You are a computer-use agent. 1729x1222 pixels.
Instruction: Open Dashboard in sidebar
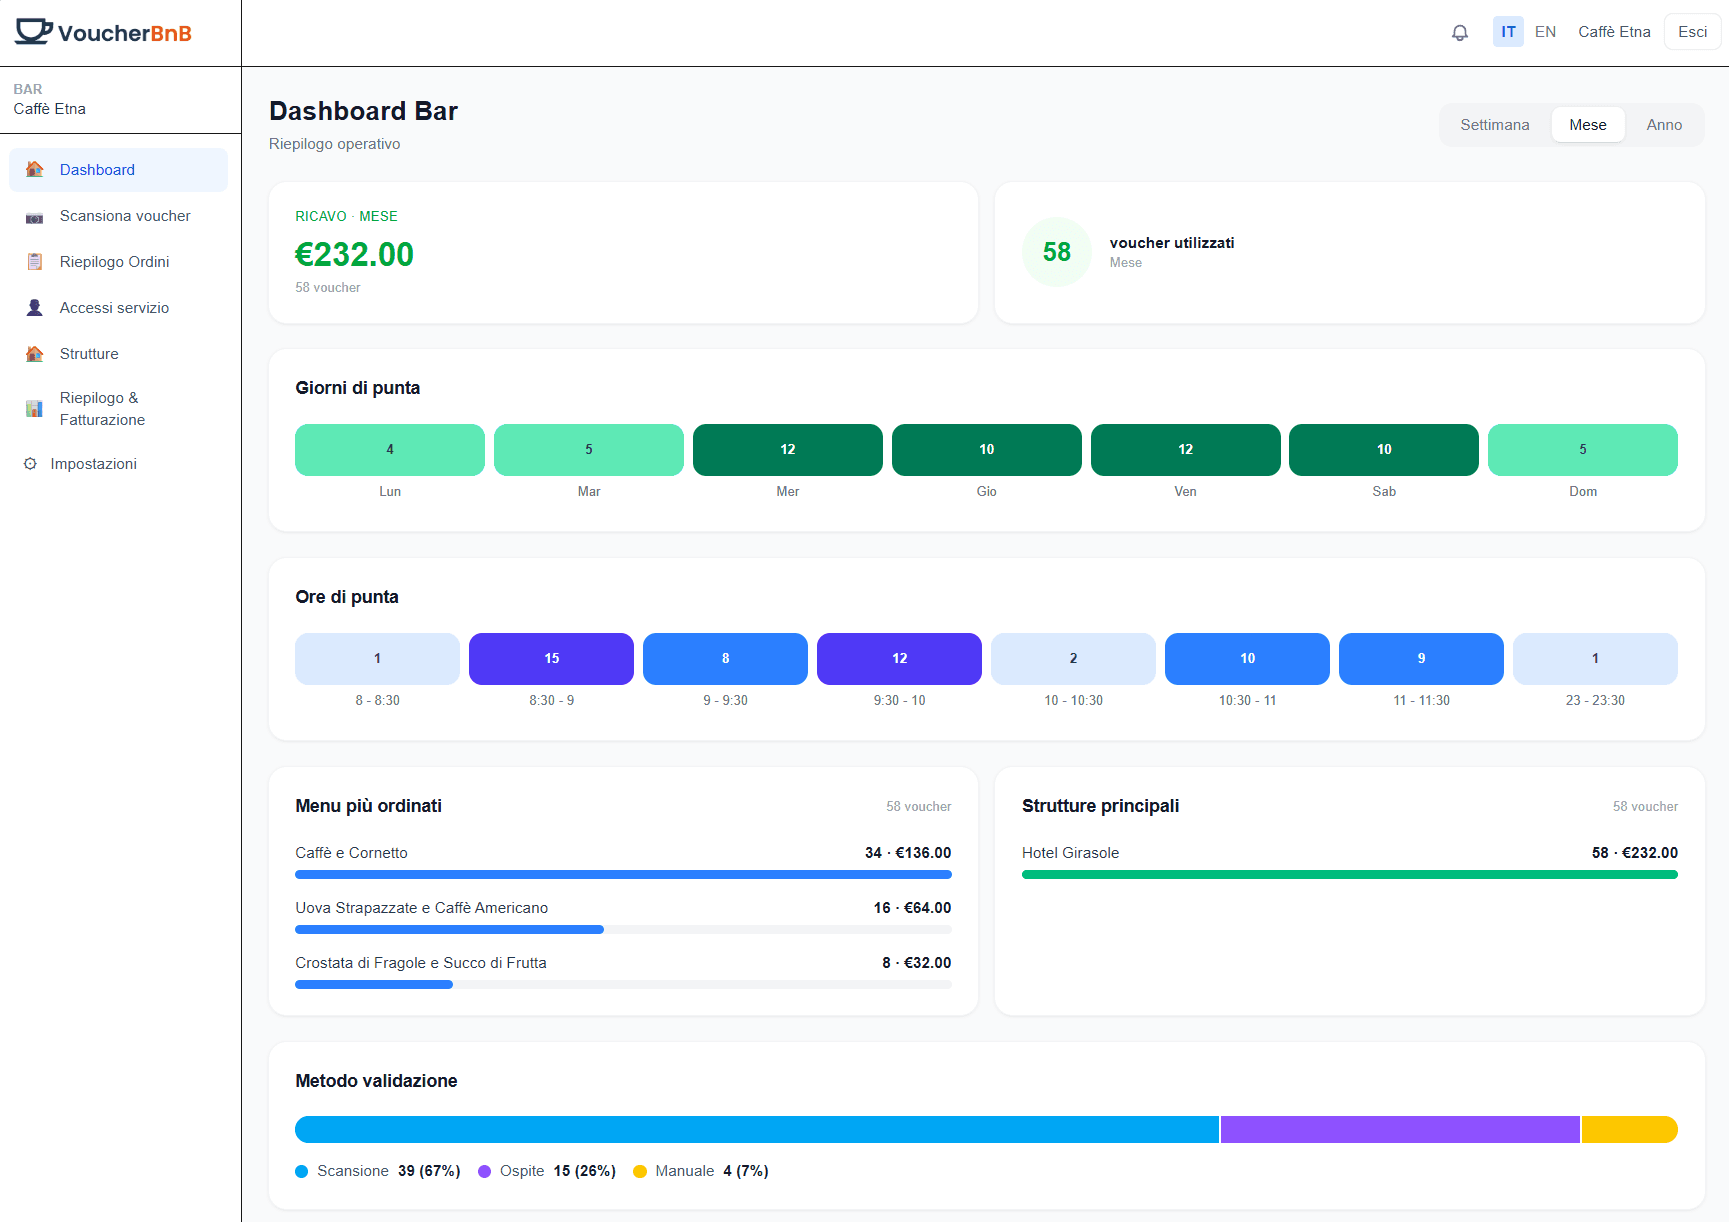coord(118,170)
